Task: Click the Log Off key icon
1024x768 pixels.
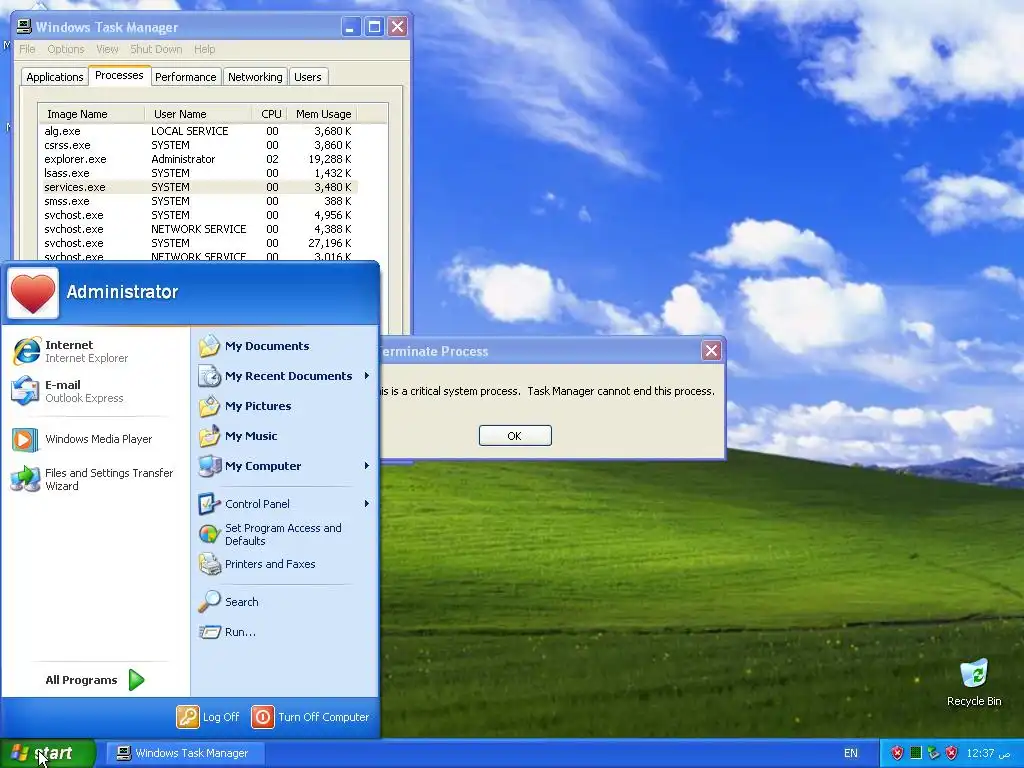Action: point(187,717)
